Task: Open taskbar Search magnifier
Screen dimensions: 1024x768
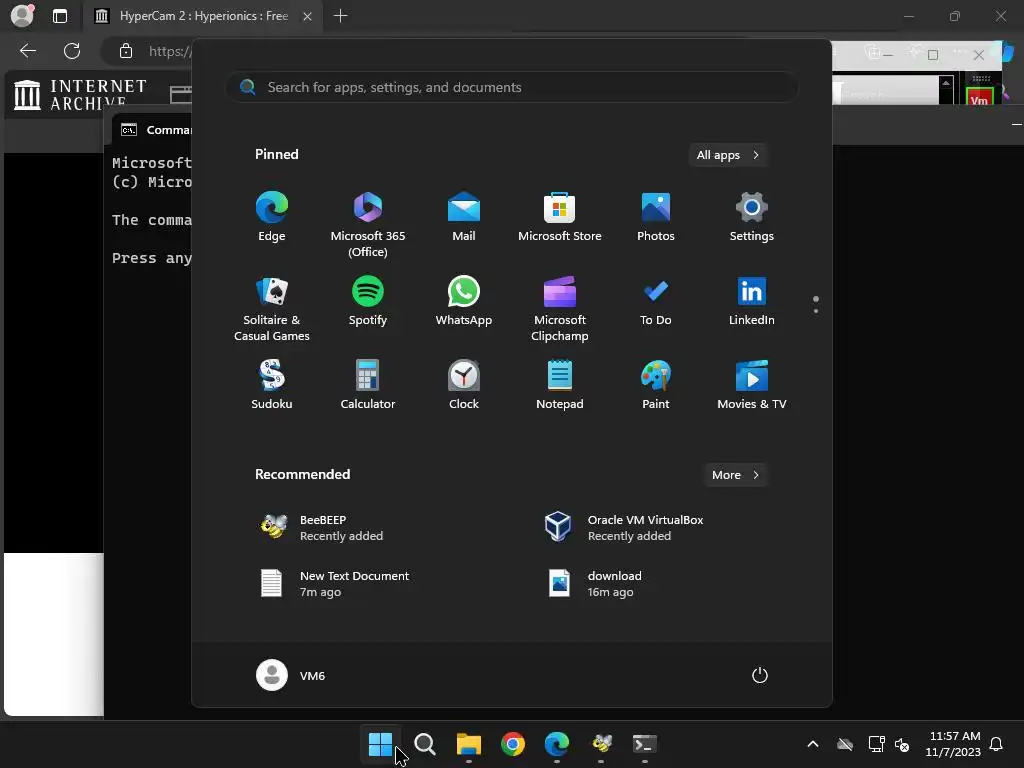Action: tap(424, 744)
